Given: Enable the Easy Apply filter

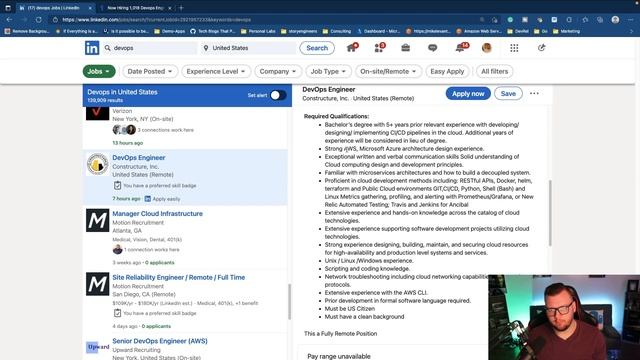Looking at the screenshot, I should [447, 71].
